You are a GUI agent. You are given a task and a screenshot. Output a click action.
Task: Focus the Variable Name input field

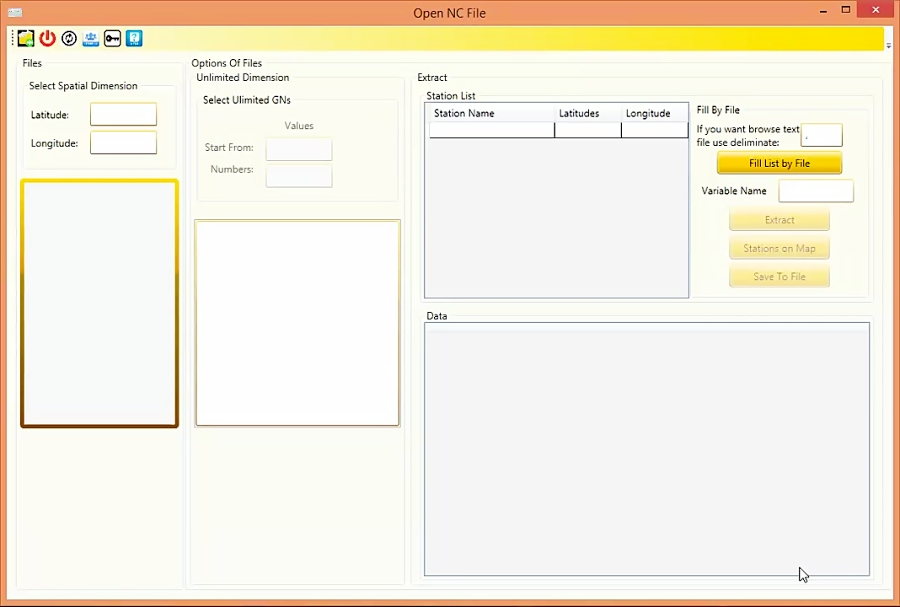click(x=816, y=191)
